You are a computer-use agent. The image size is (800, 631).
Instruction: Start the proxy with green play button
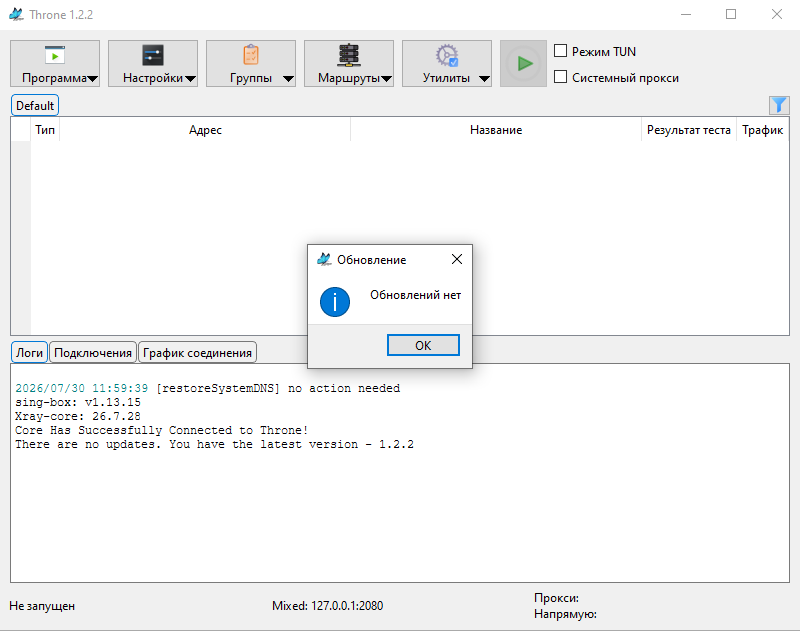(523, 64)
